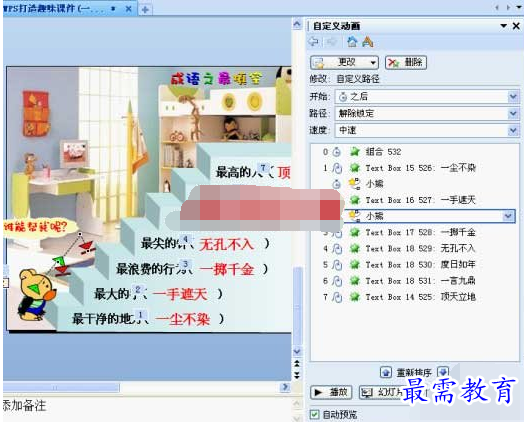Click animation order tag 2 beside 最大的手
524x422 pixels.
138,289
